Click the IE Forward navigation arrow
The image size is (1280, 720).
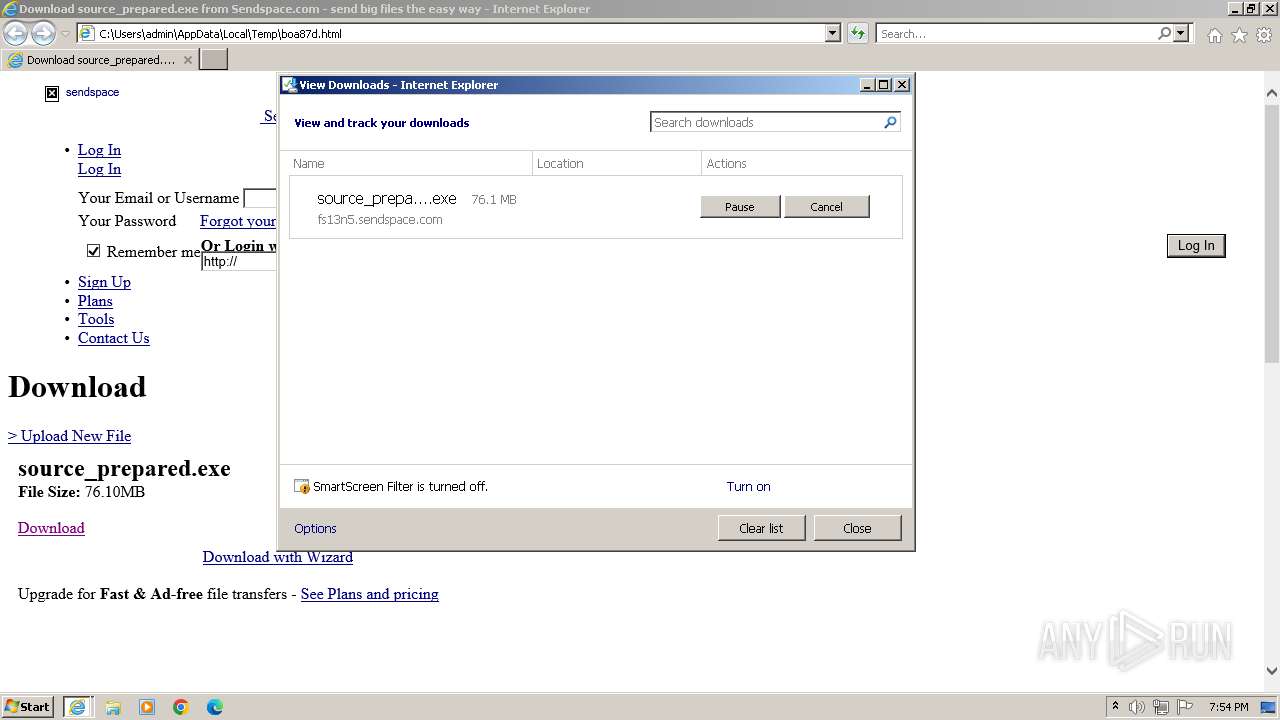(43, 33)
